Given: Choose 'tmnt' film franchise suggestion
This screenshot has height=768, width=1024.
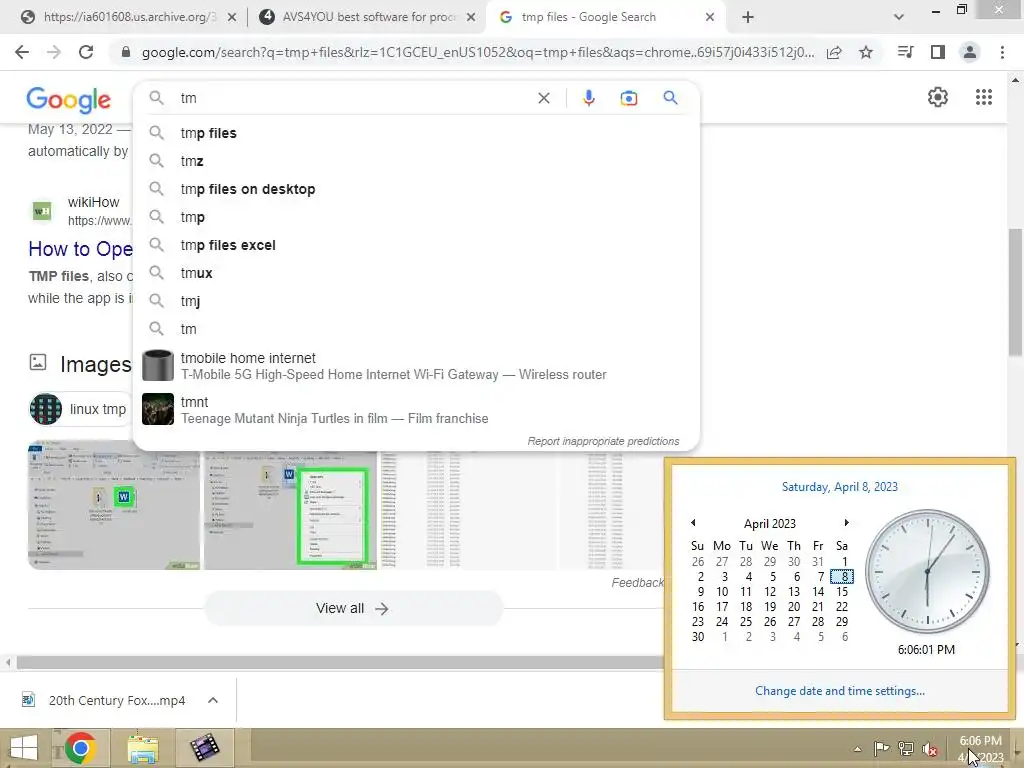Looking at the screenshot, I should point(416,409).
